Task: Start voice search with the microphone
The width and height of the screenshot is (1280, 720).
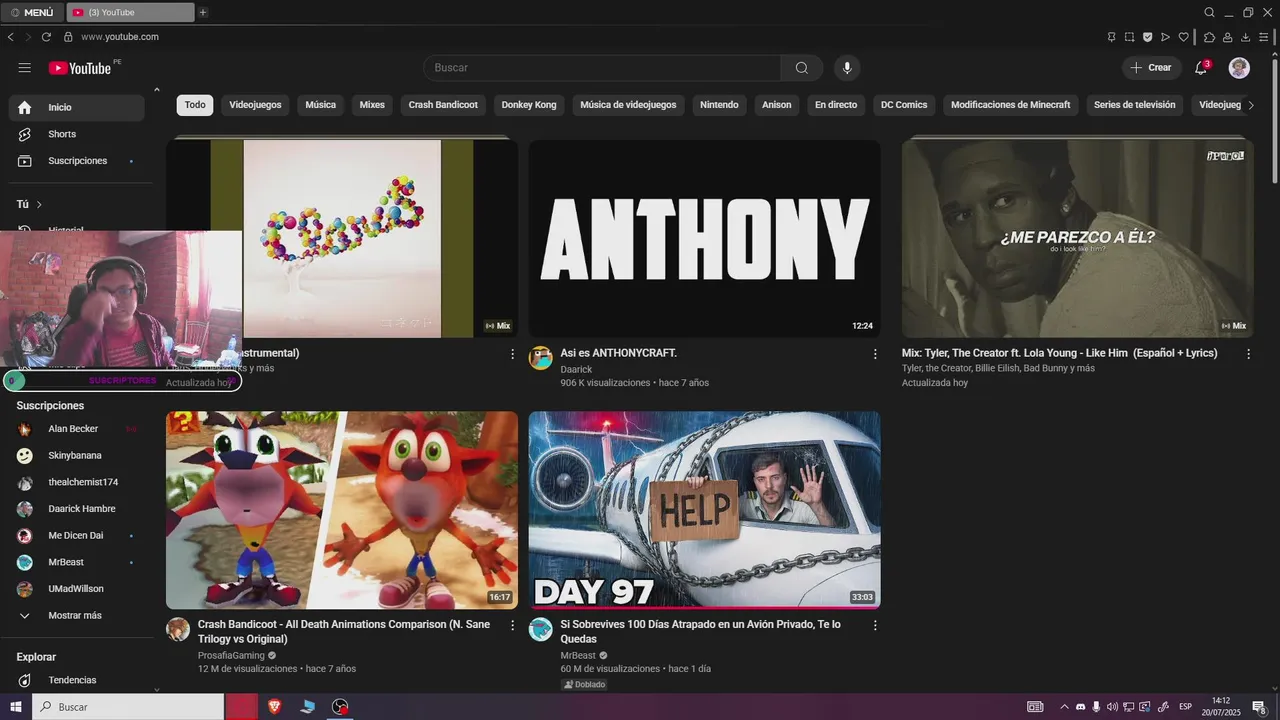Action: pyautogui.click(x=847, y=68)
